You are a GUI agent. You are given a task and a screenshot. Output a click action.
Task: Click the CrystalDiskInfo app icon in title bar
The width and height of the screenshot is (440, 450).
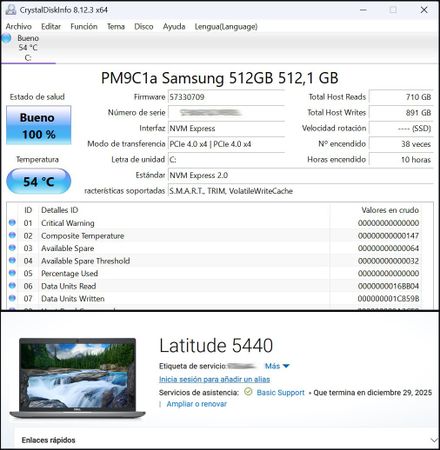(x=11, y=10)
